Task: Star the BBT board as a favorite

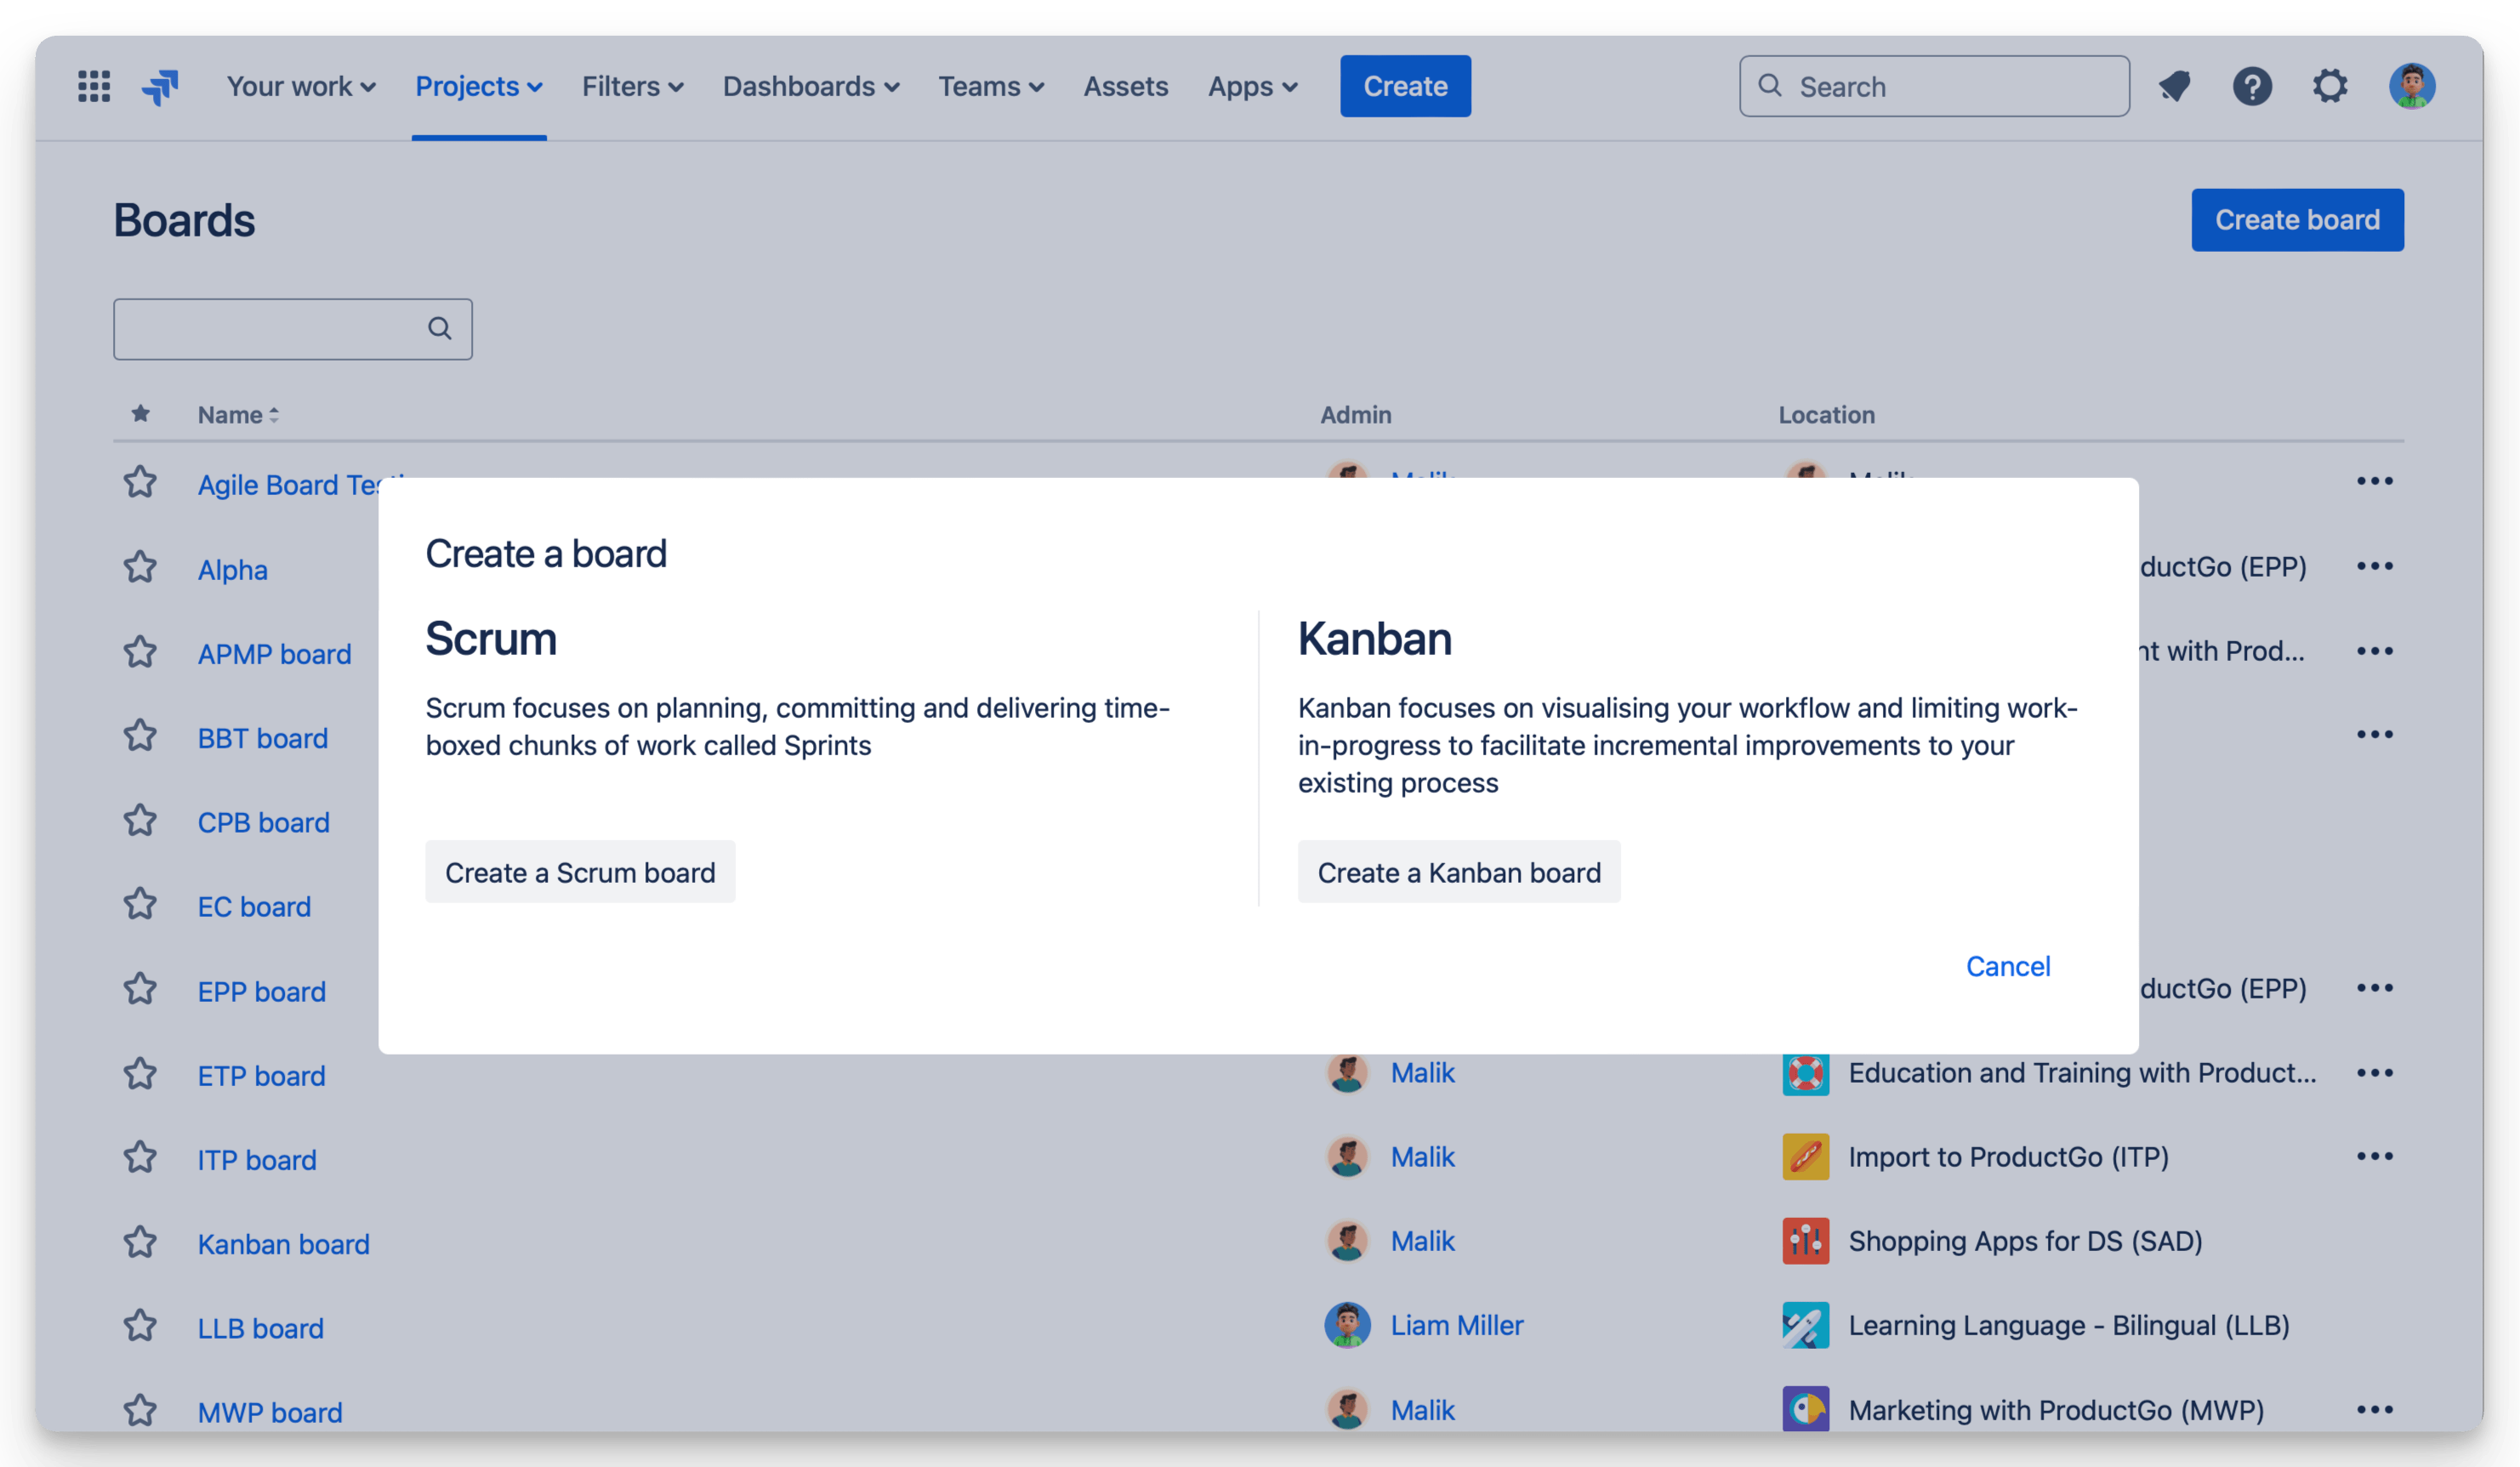Action: coord(140,735)
